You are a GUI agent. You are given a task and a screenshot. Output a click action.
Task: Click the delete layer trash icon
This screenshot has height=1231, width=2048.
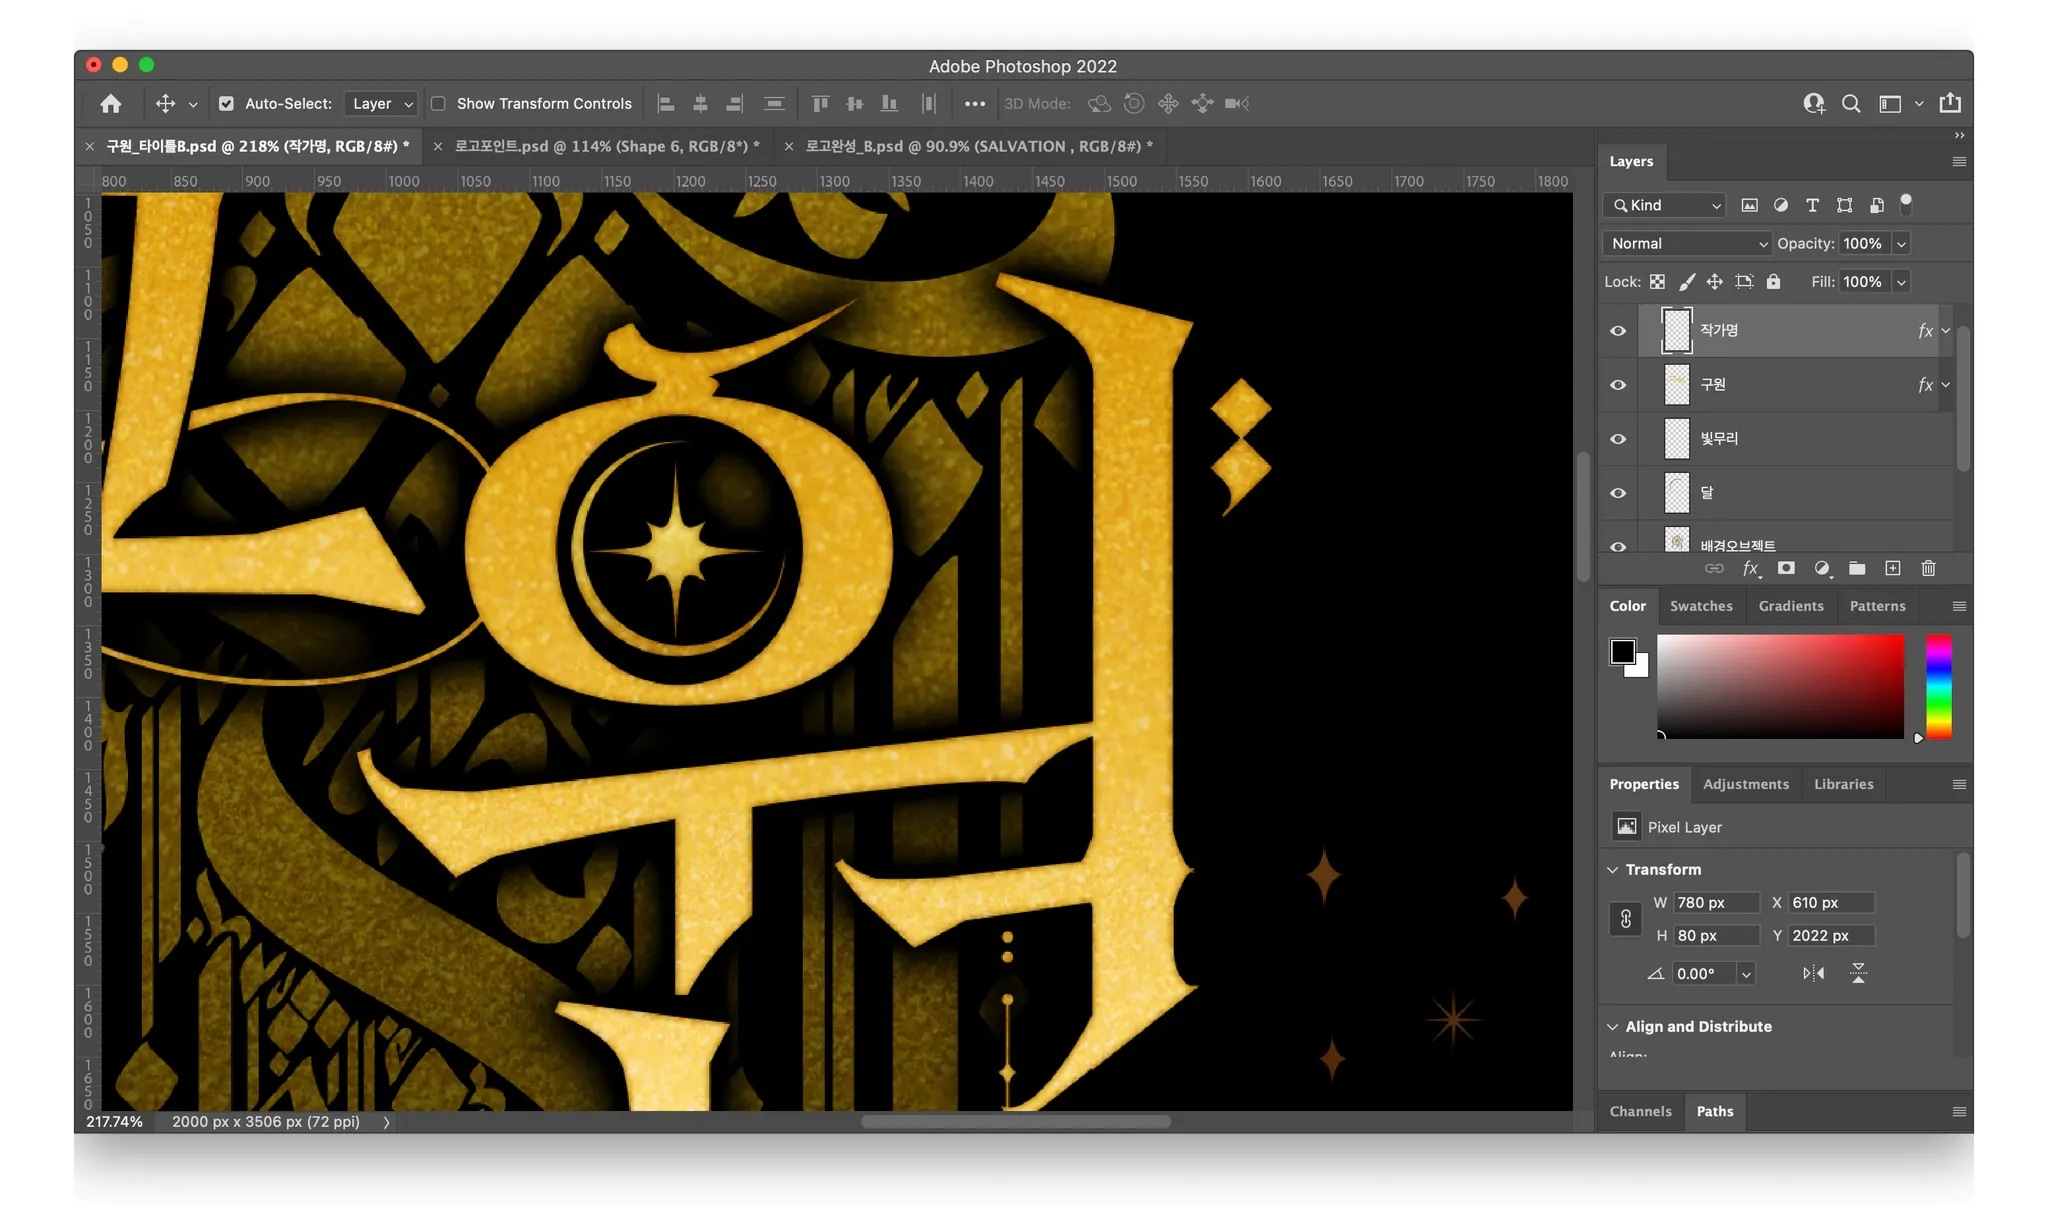[1928, 568]
